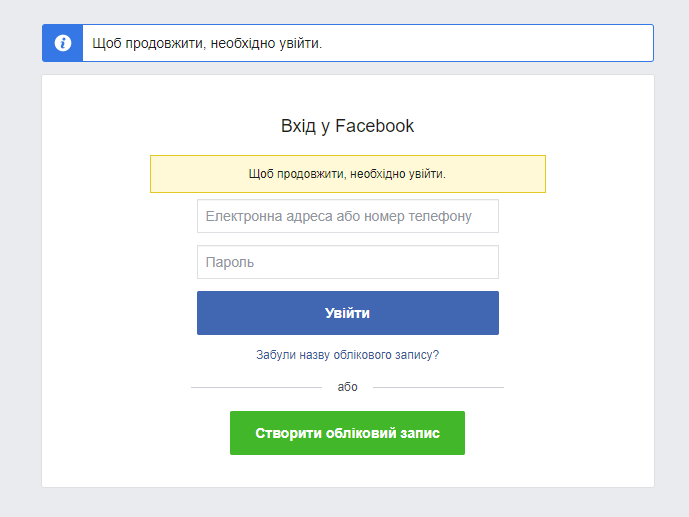The image size is (689, 517).
Task: Start creating a new Facebook account
Action: 347,433
